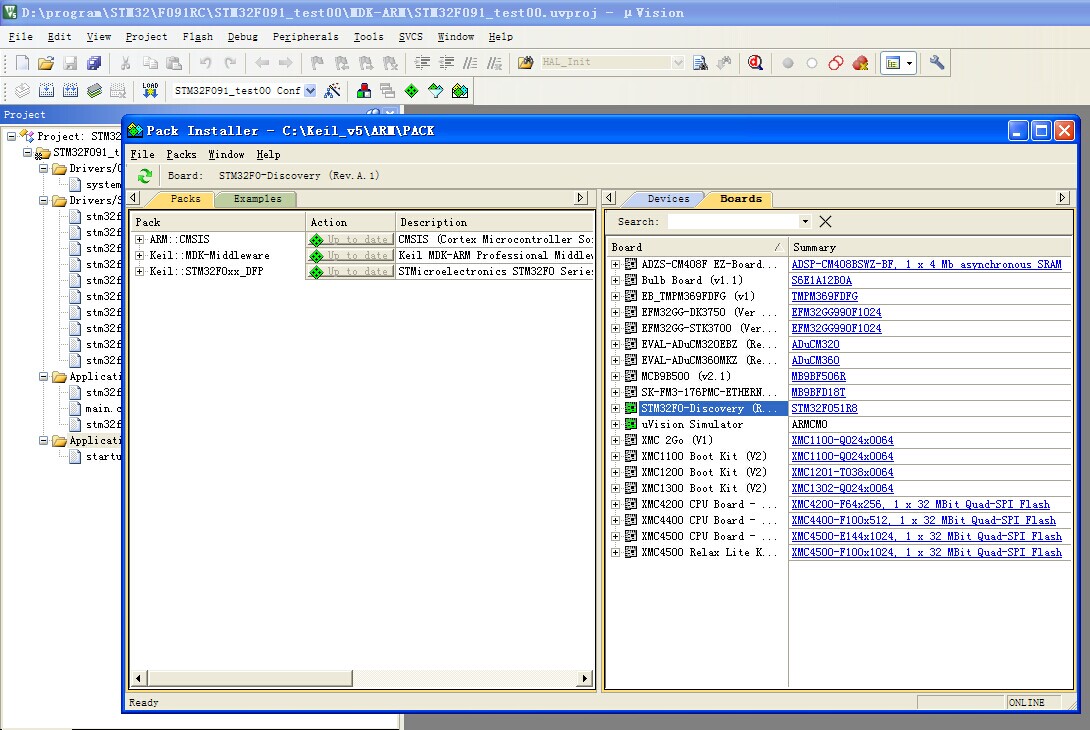Click the LOAD download icon
1090x730 pixels.
(x=150, y=90)
